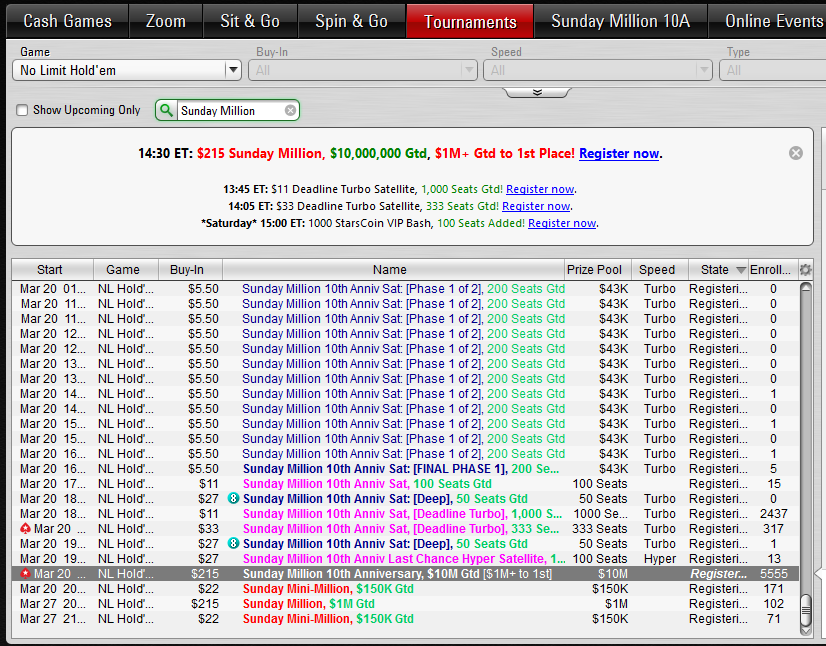Click in the Sunday Million search field
Viewport: 826px width, 646px height.
click(x=231, y=111)
